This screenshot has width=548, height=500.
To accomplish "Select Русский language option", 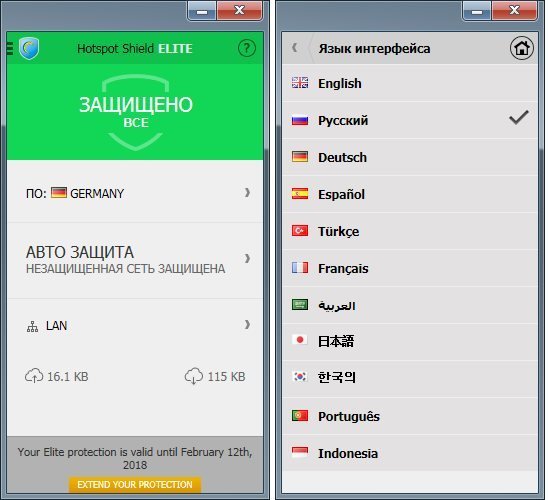I will 410,120.
